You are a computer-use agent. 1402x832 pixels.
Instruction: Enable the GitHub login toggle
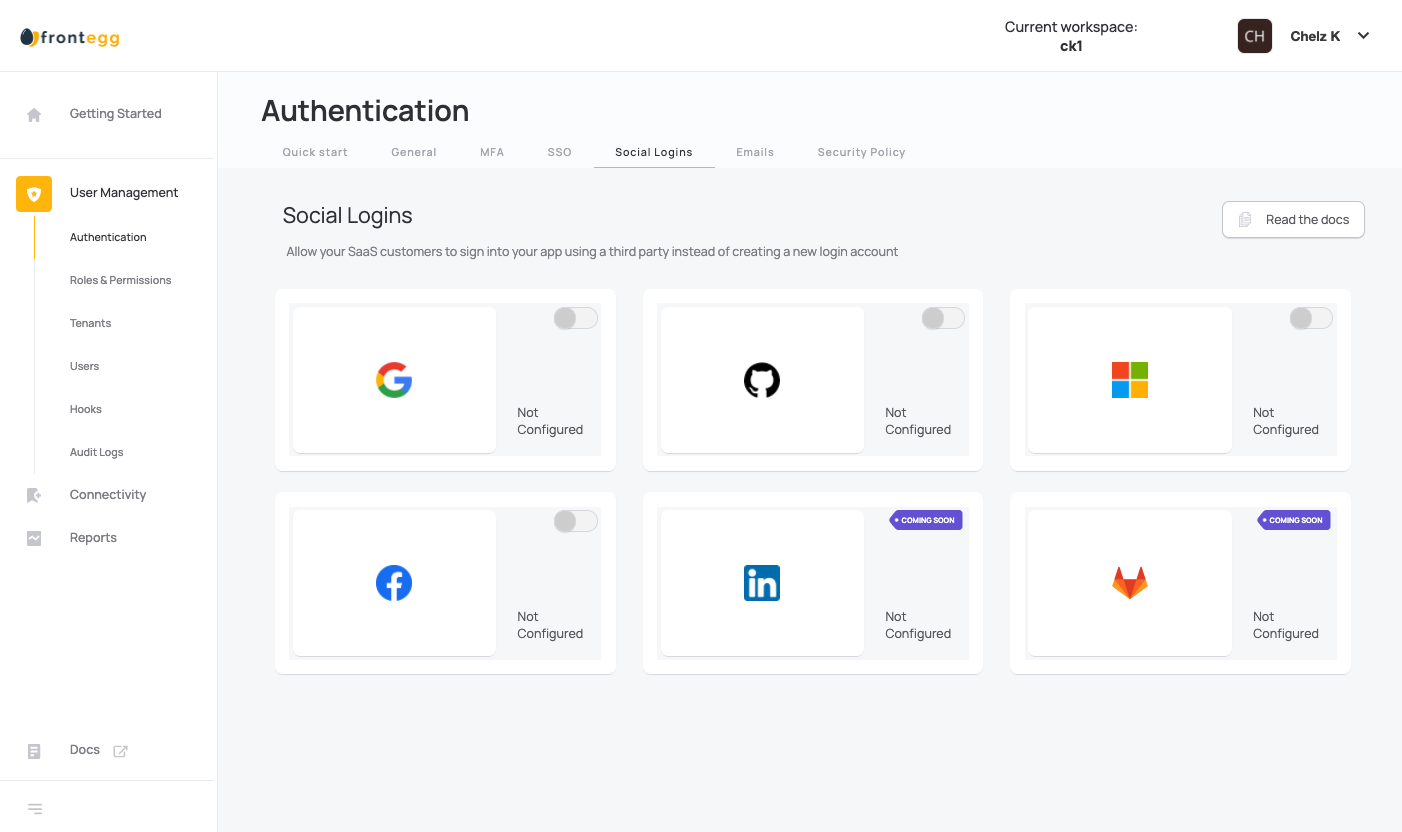click(x=943, y=318)
